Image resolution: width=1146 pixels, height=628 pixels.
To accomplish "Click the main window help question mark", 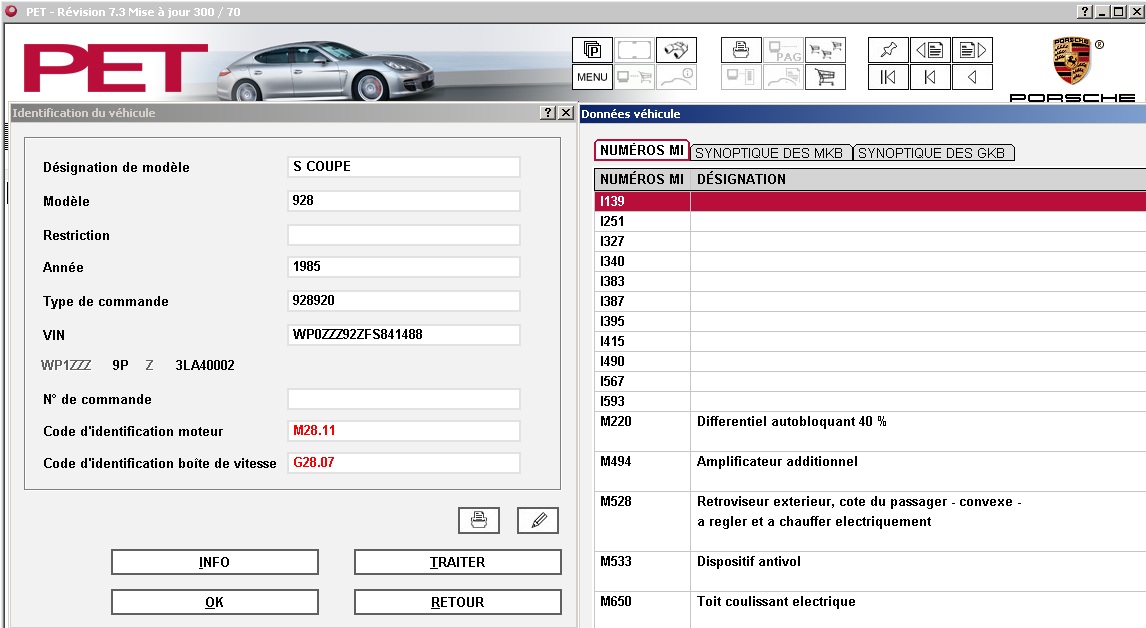I will point(1085,12).
